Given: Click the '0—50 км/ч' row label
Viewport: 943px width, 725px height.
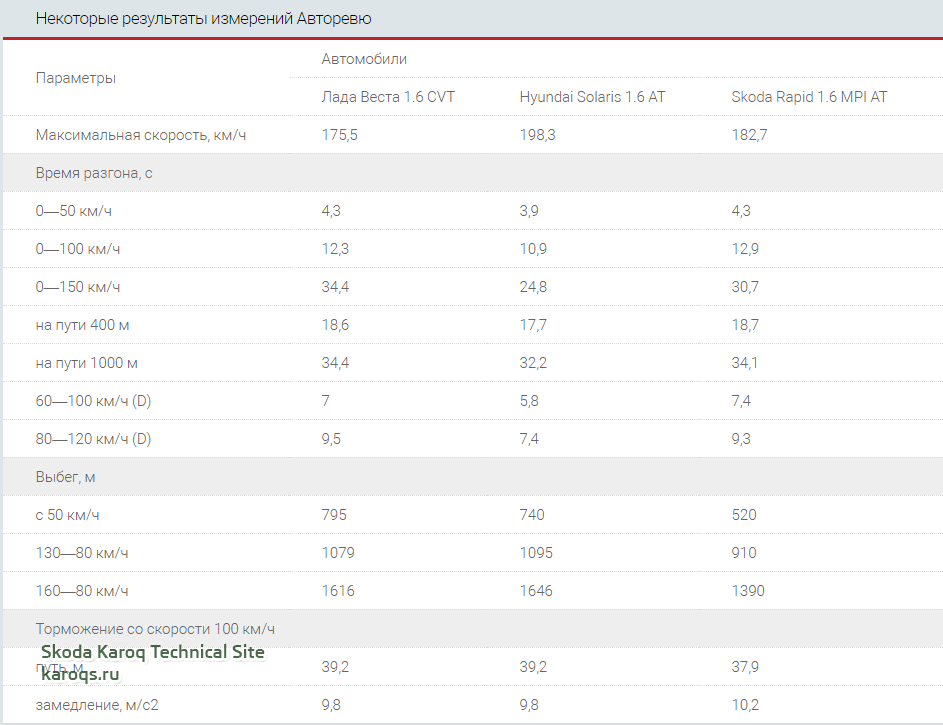Looking at the screenshot, I should click(73, 211).
